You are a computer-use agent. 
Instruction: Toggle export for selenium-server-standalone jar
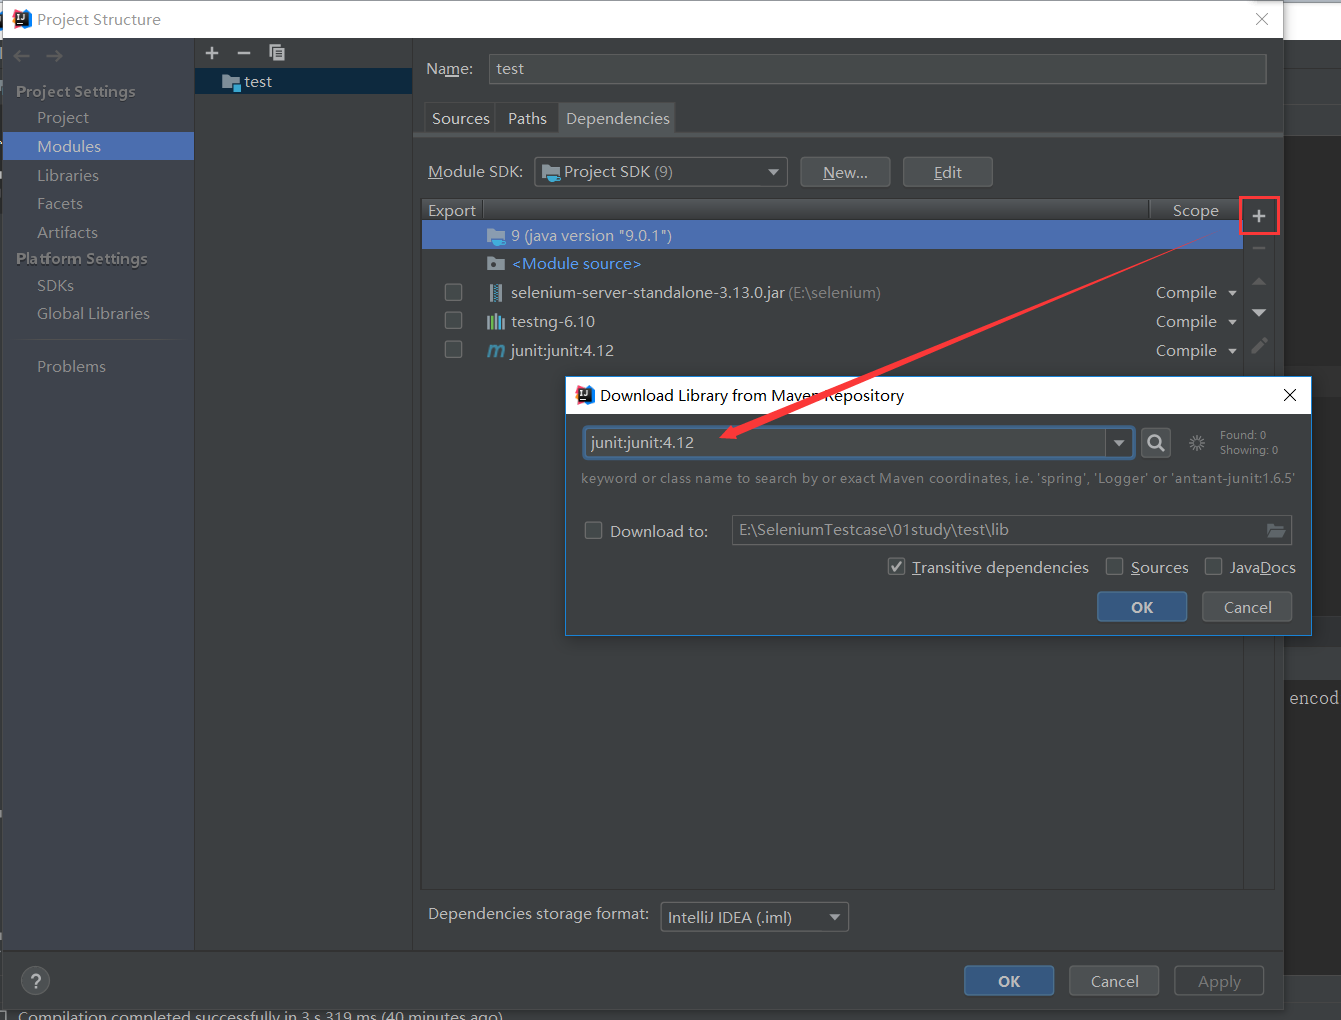pos(453,292)
